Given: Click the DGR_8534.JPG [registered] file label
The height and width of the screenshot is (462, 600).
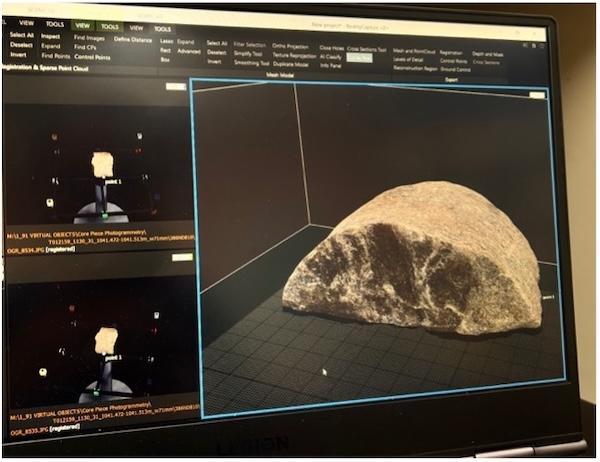Looking at the screenshot, I should [x=41, y=250].
